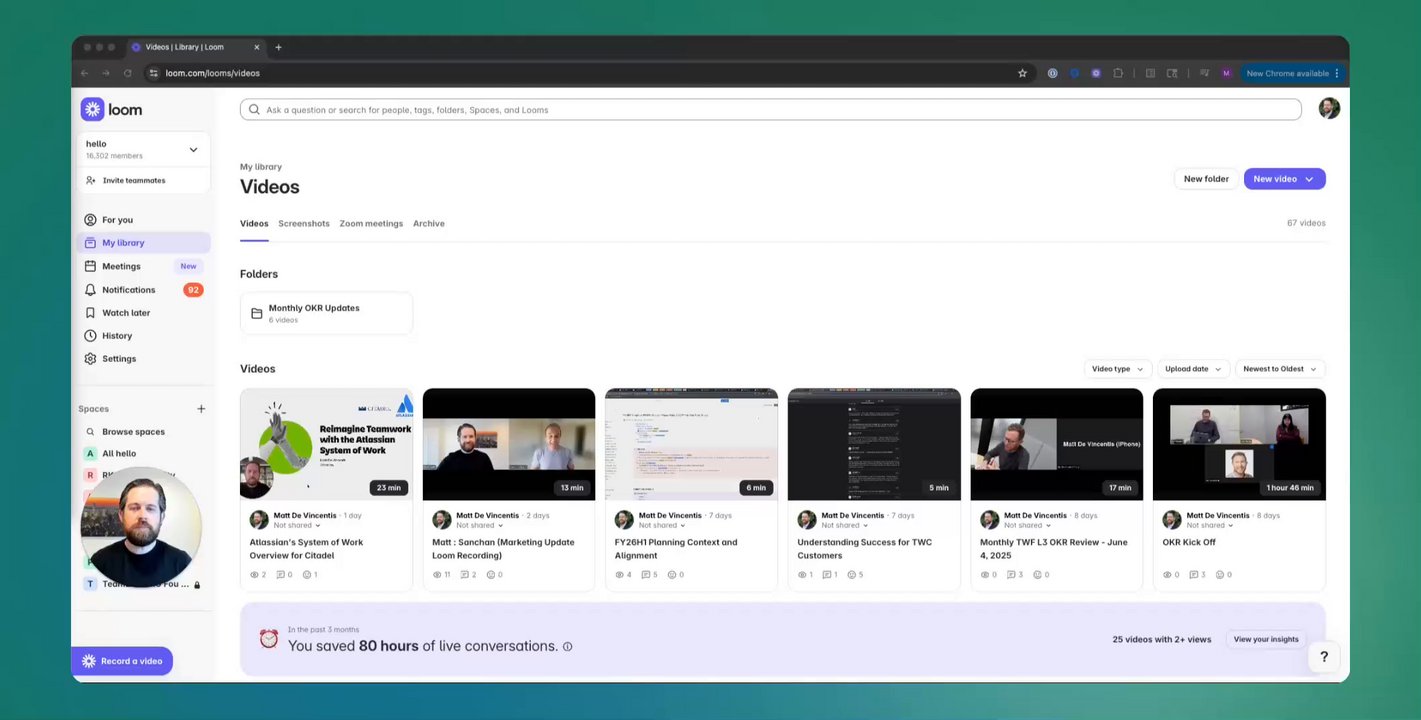
Task: Click the 92 notifications badge
Action: point(193,290)
